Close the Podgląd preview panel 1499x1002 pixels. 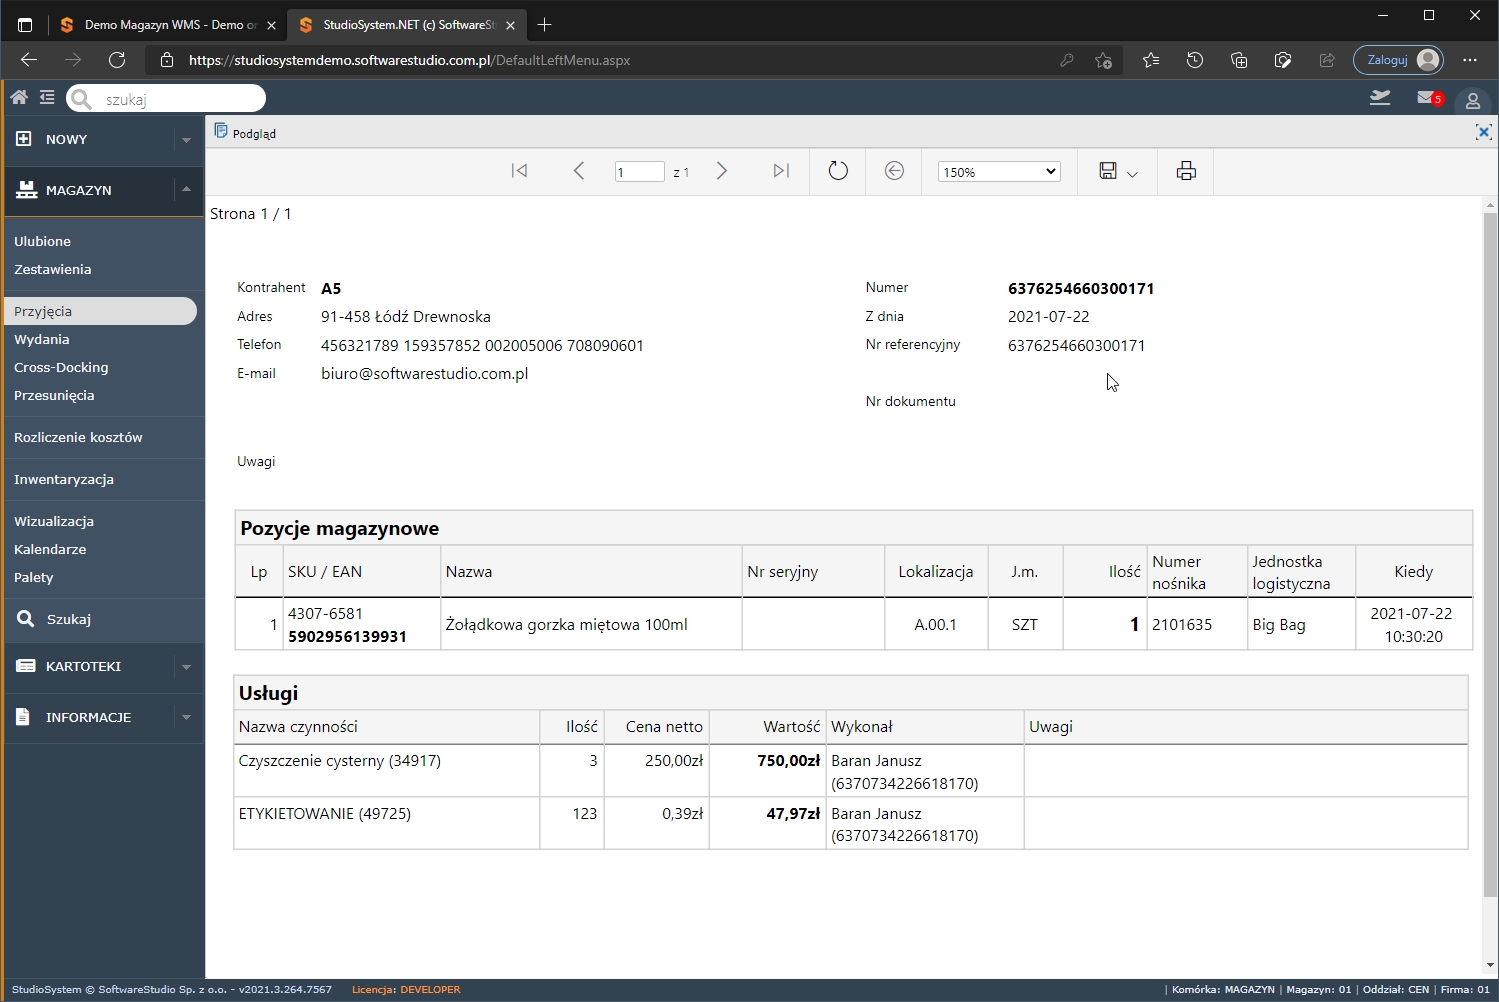pyautogui.click(x=1483, y=132)
